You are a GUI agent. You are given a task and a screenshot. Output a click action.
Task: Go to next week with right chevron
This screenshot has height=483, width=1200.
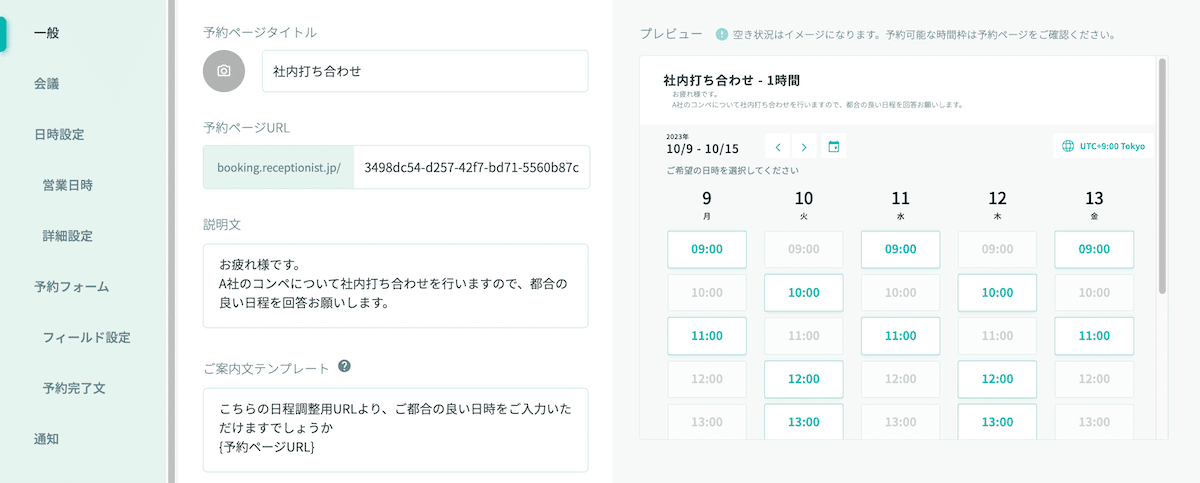click(x=804, y=146)
